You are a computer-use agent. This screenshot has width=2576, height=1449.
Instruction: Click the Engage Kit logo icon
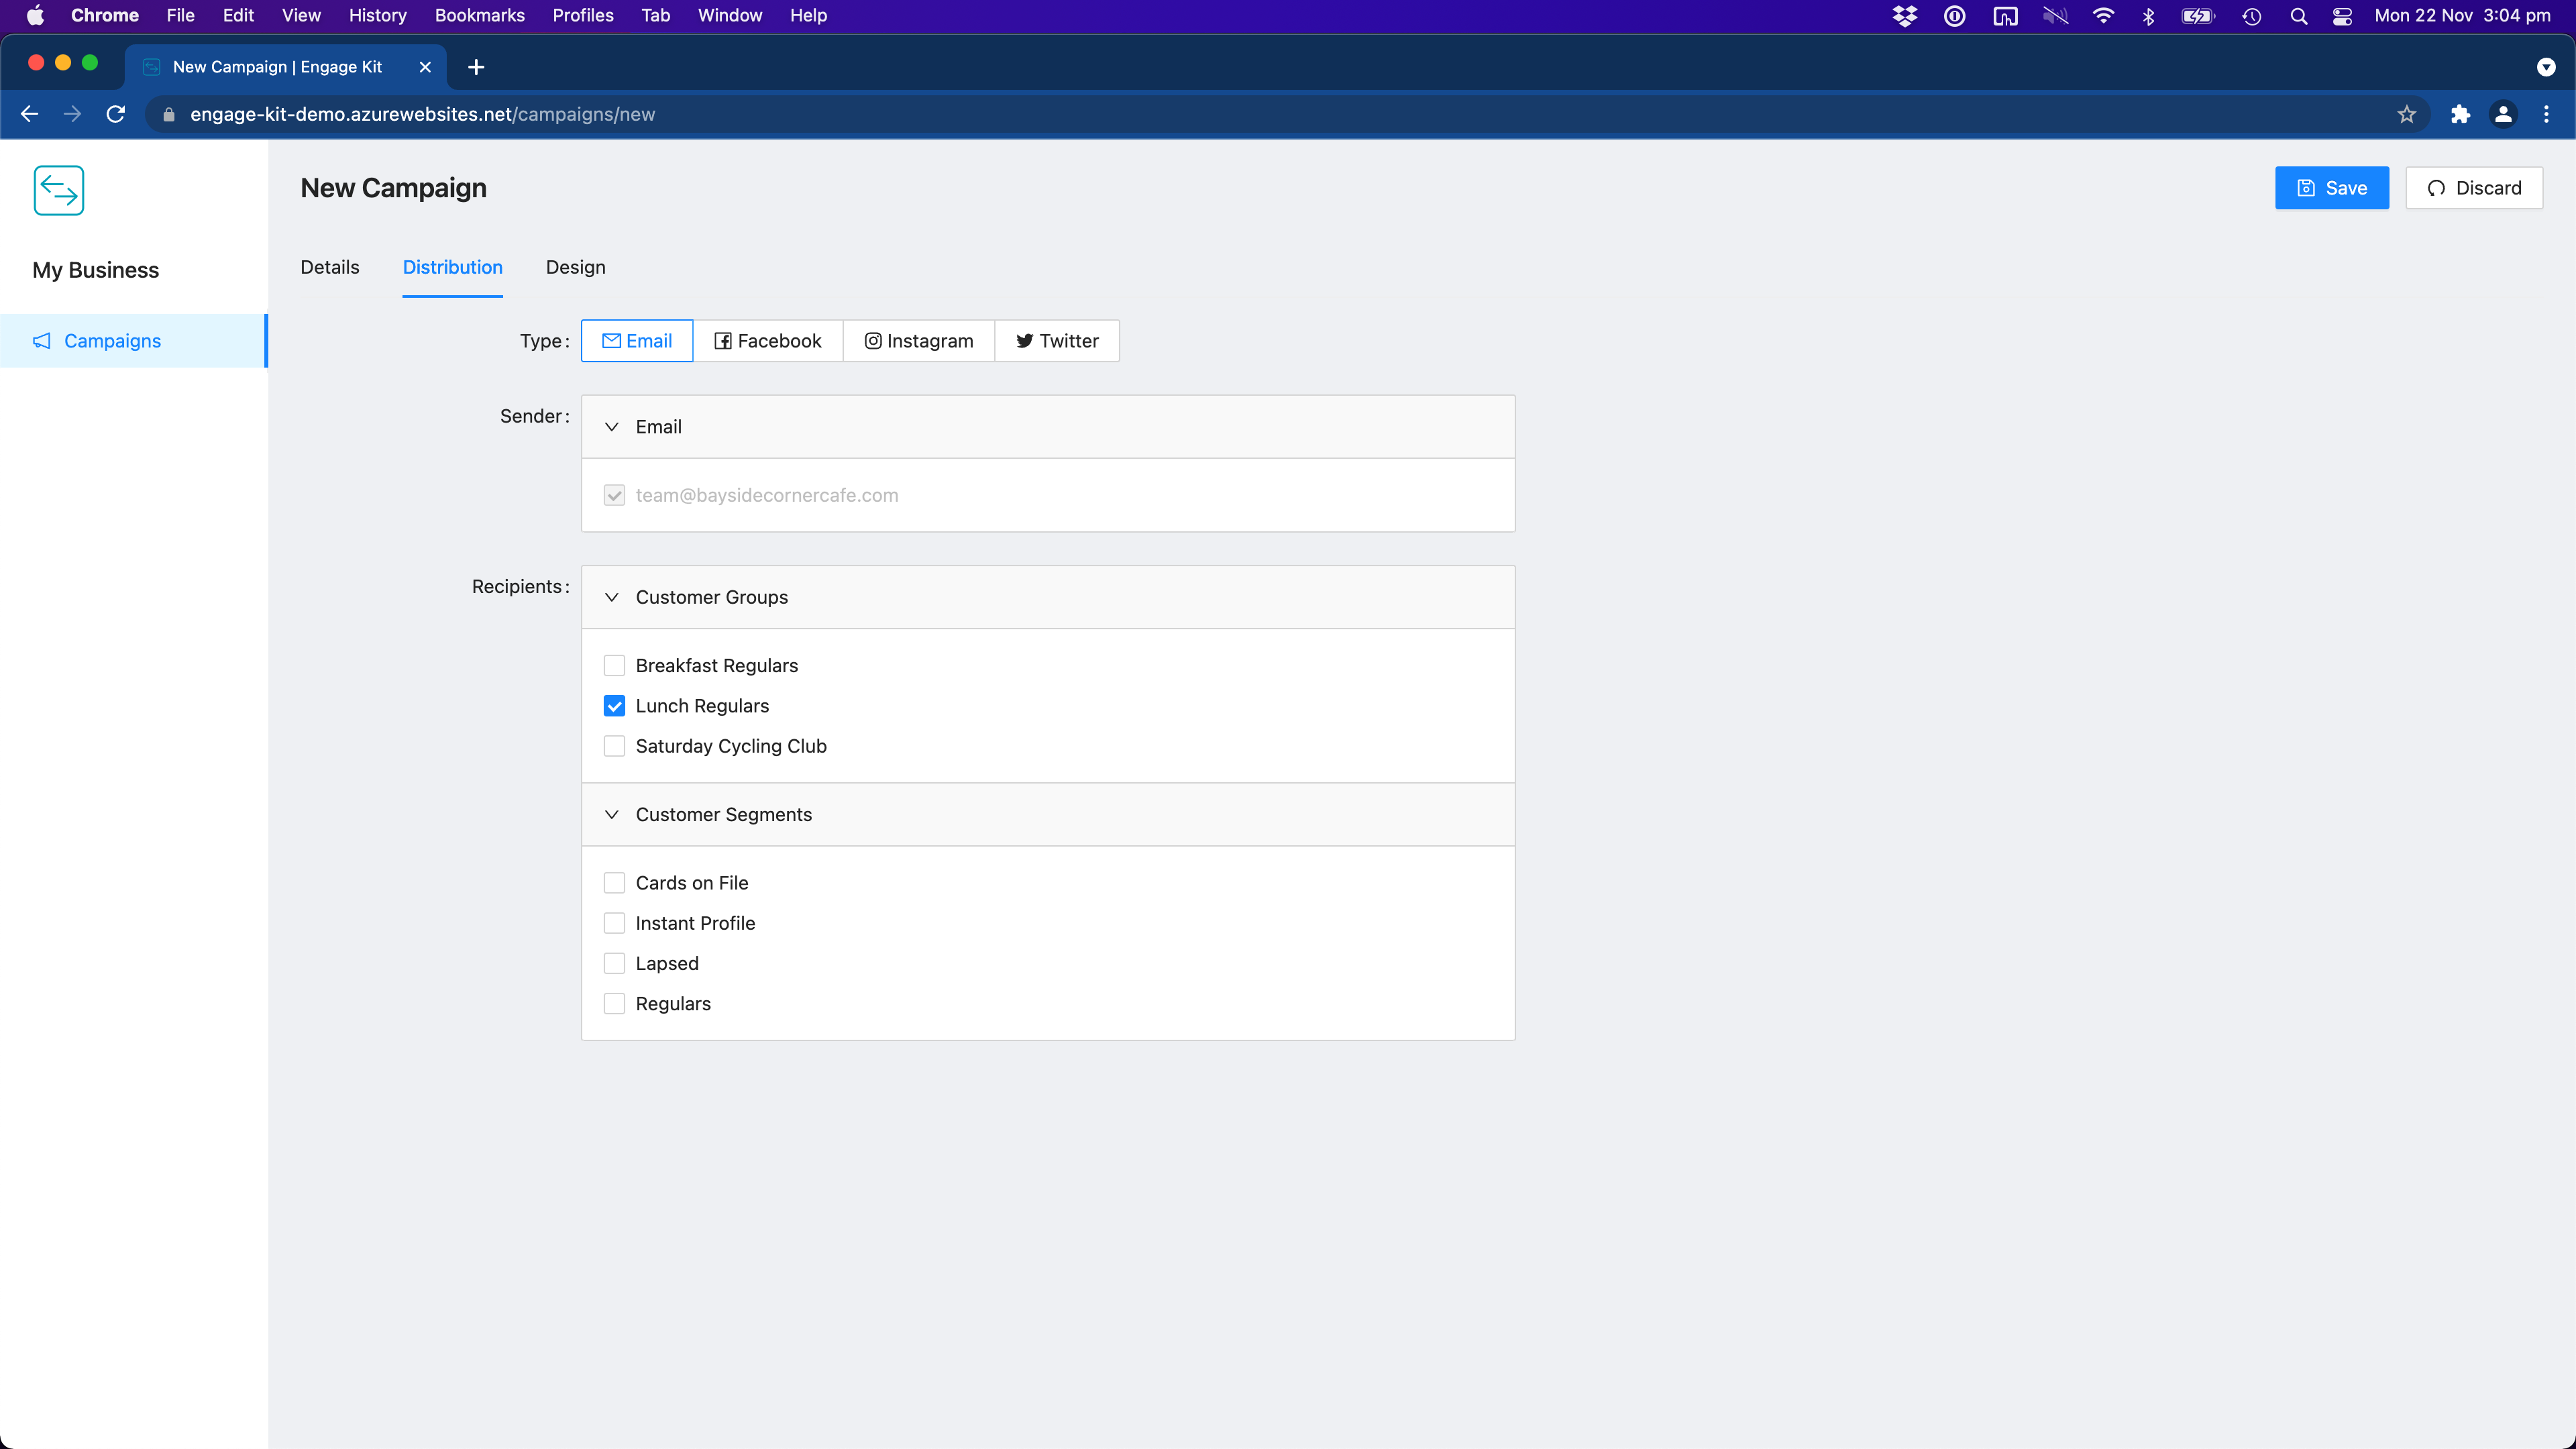(x=58, y=190)
